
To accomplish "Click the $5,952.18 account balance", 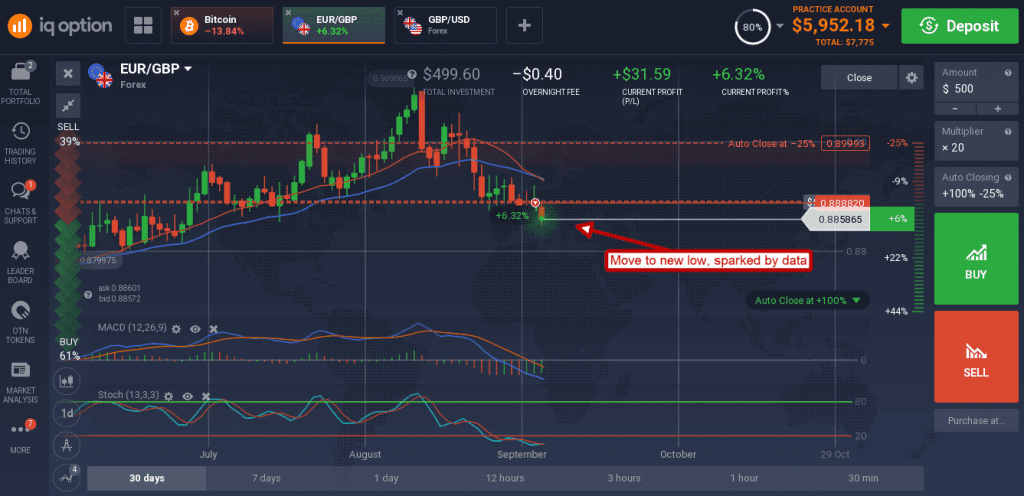I will (833, 25).
